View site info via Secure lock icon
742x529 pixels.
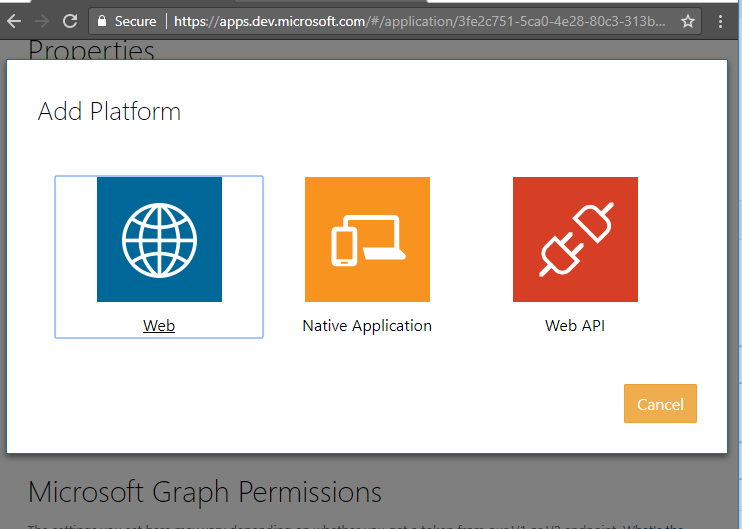click(101, 21)
